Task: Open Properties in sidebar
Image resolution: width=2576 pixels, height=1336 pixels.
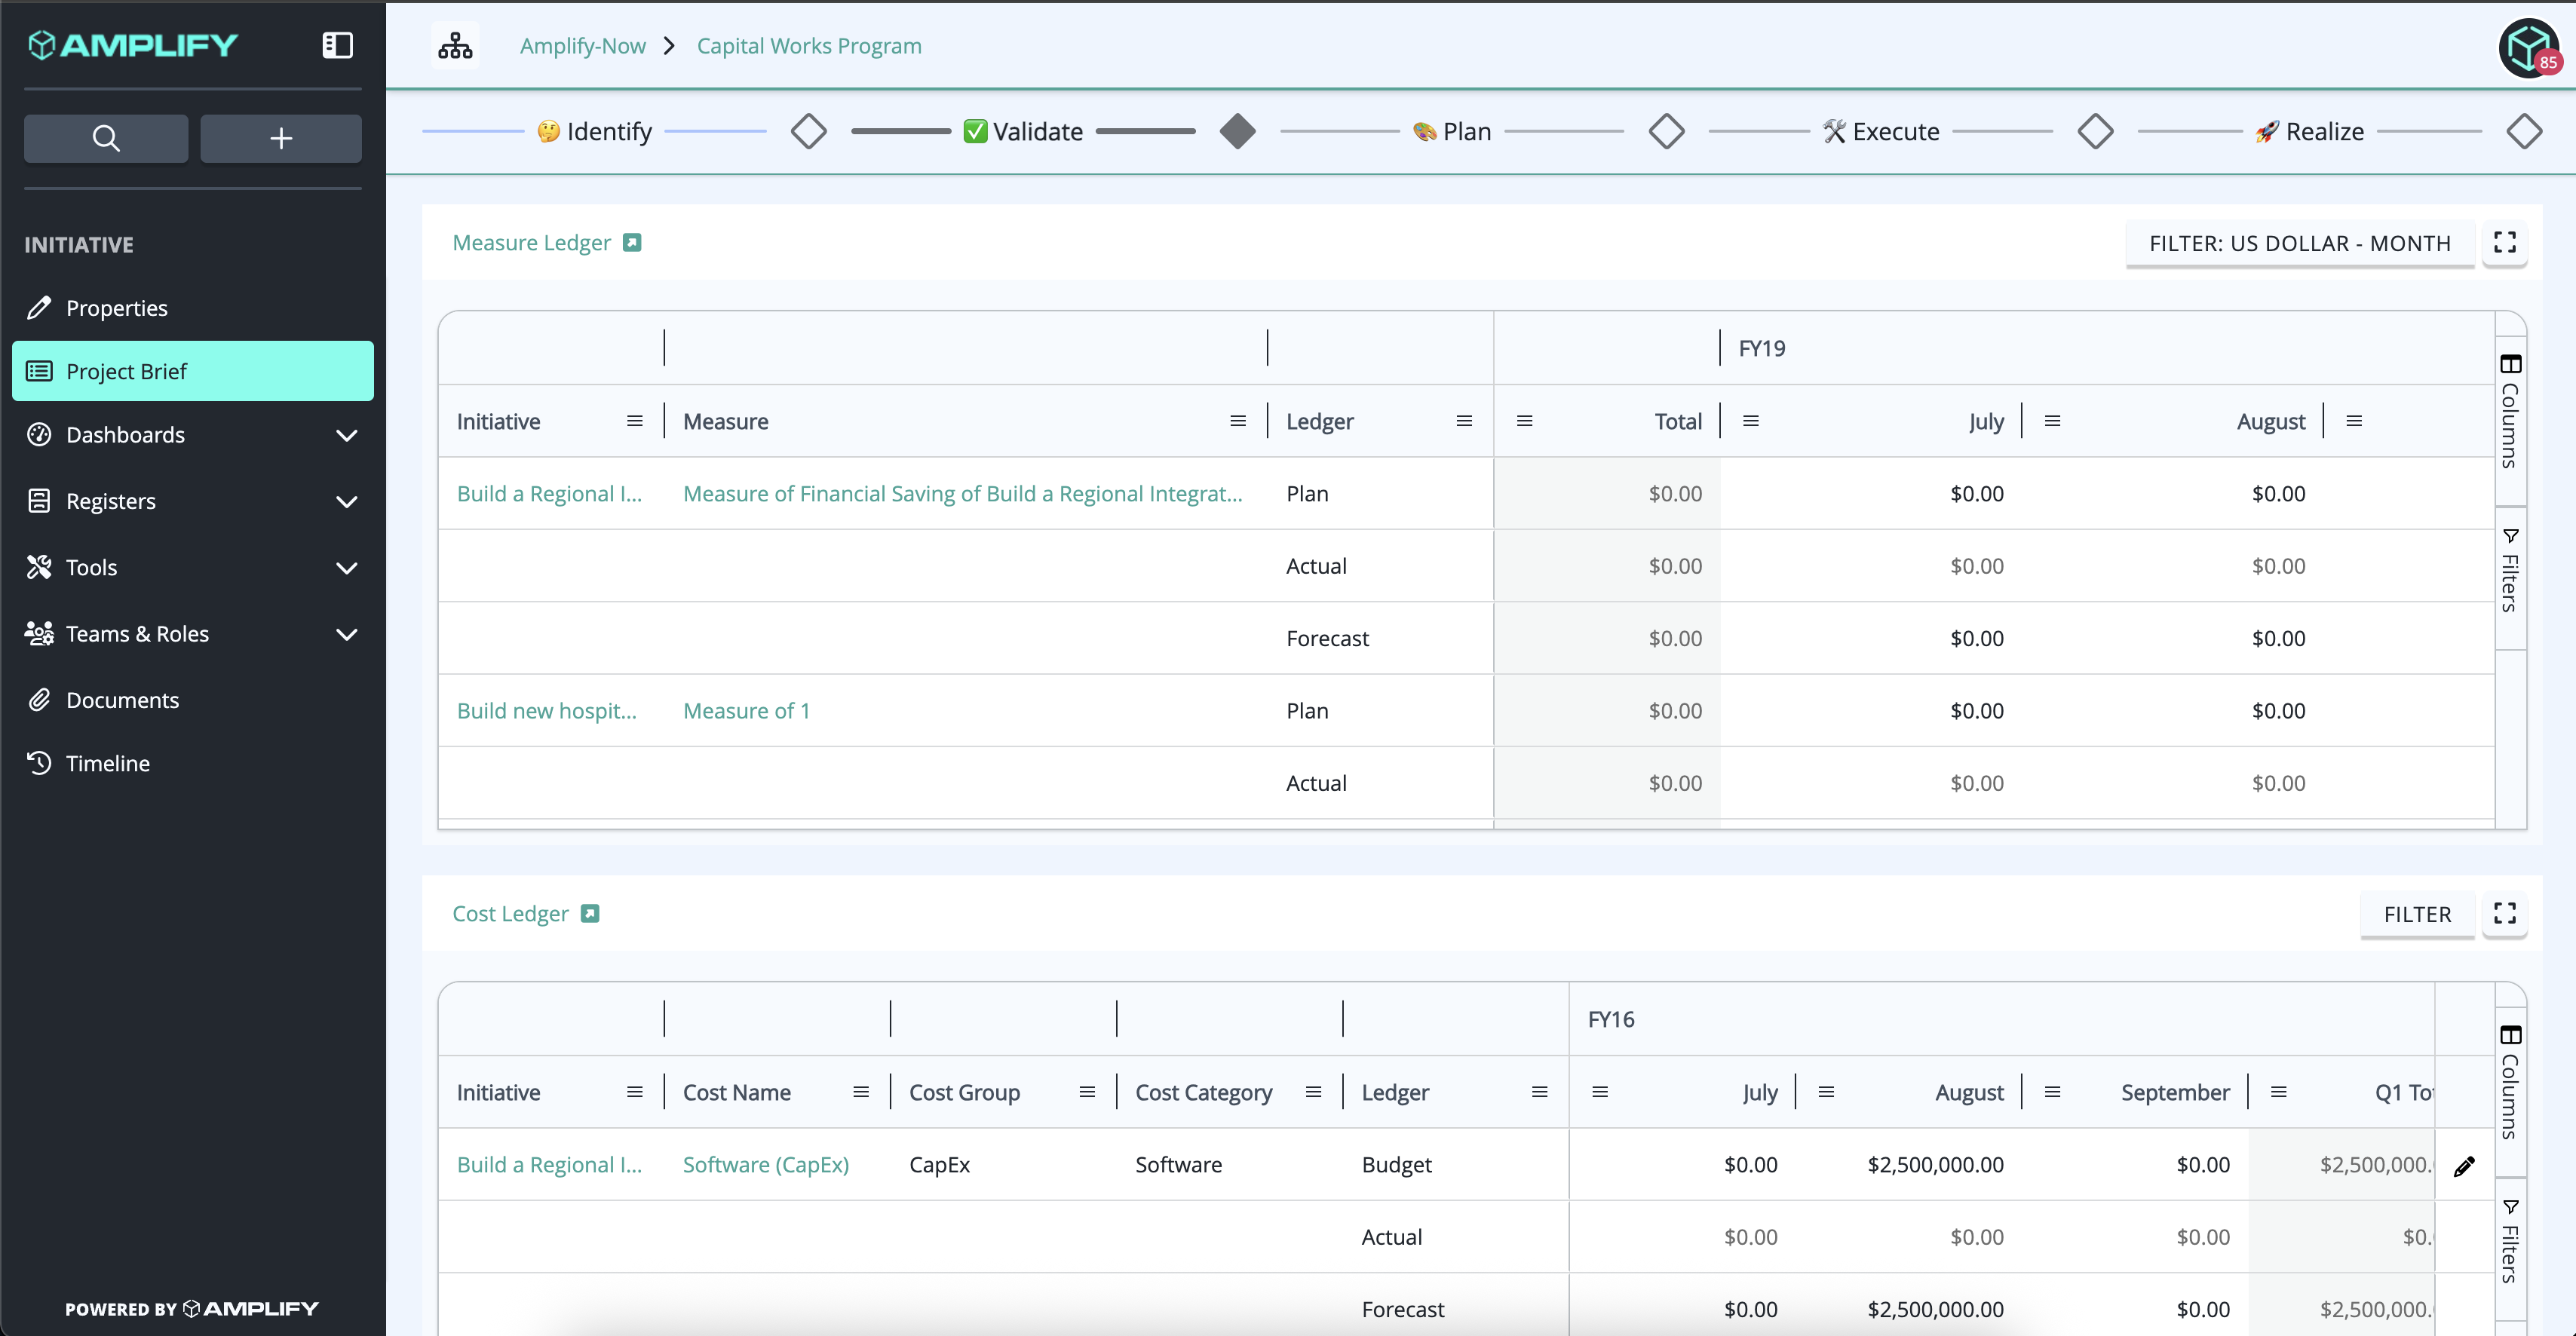Action: 193,308
